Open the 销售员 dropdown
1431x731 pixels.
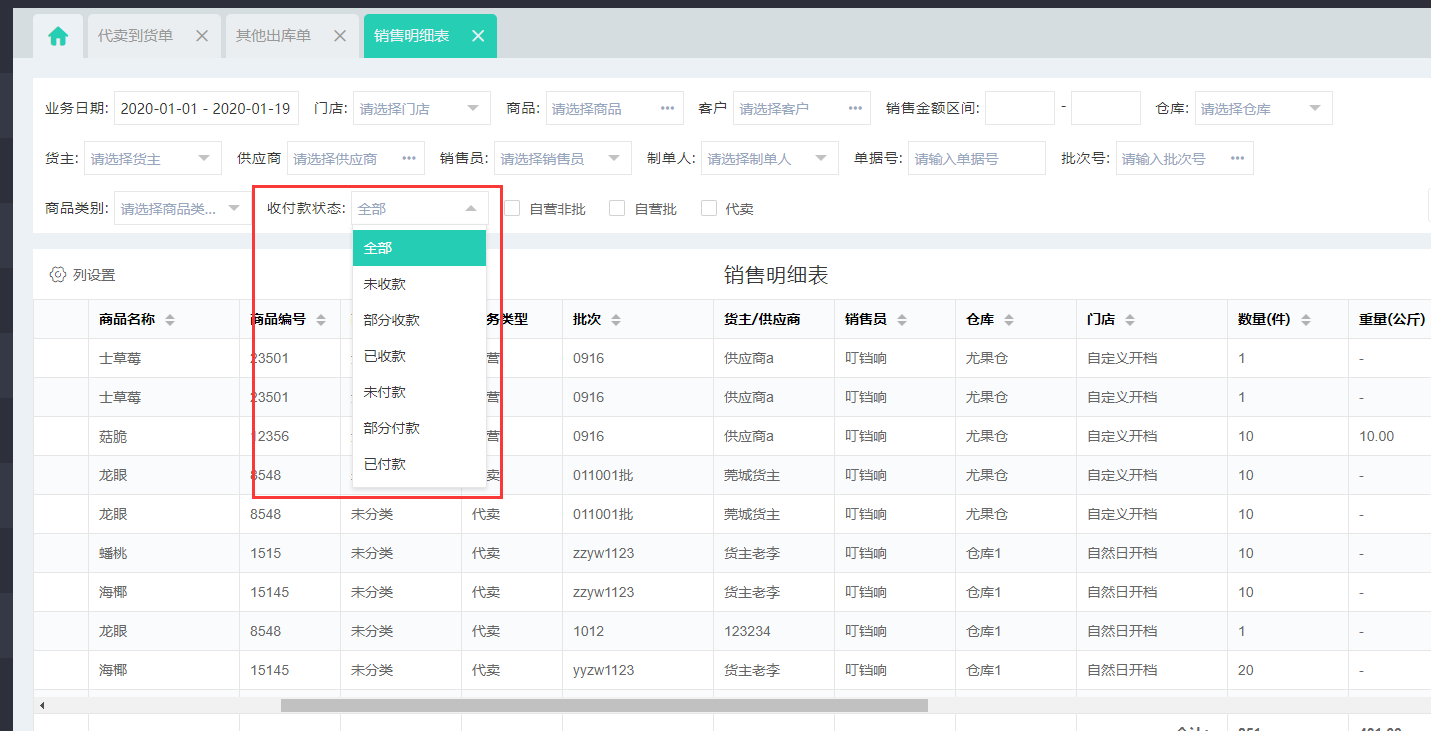(x=563, y=158)
